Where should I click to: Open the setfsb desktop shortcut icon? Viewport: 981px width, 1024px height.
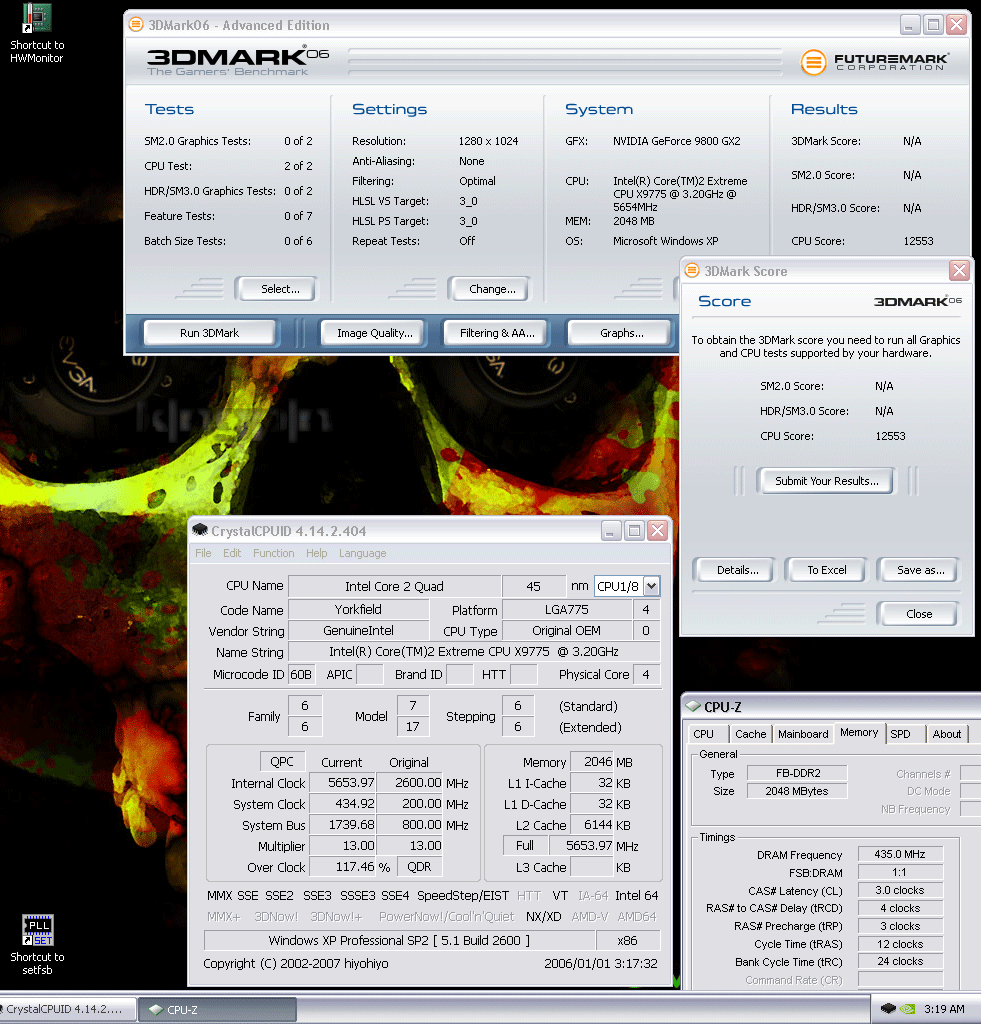pyautogui.click(x=37, y=930)
